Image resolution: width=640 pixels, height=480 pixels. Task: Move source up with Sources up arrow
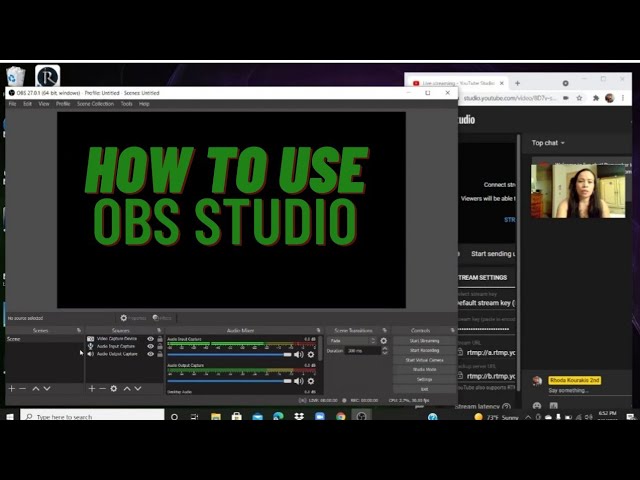coord(127,389)
